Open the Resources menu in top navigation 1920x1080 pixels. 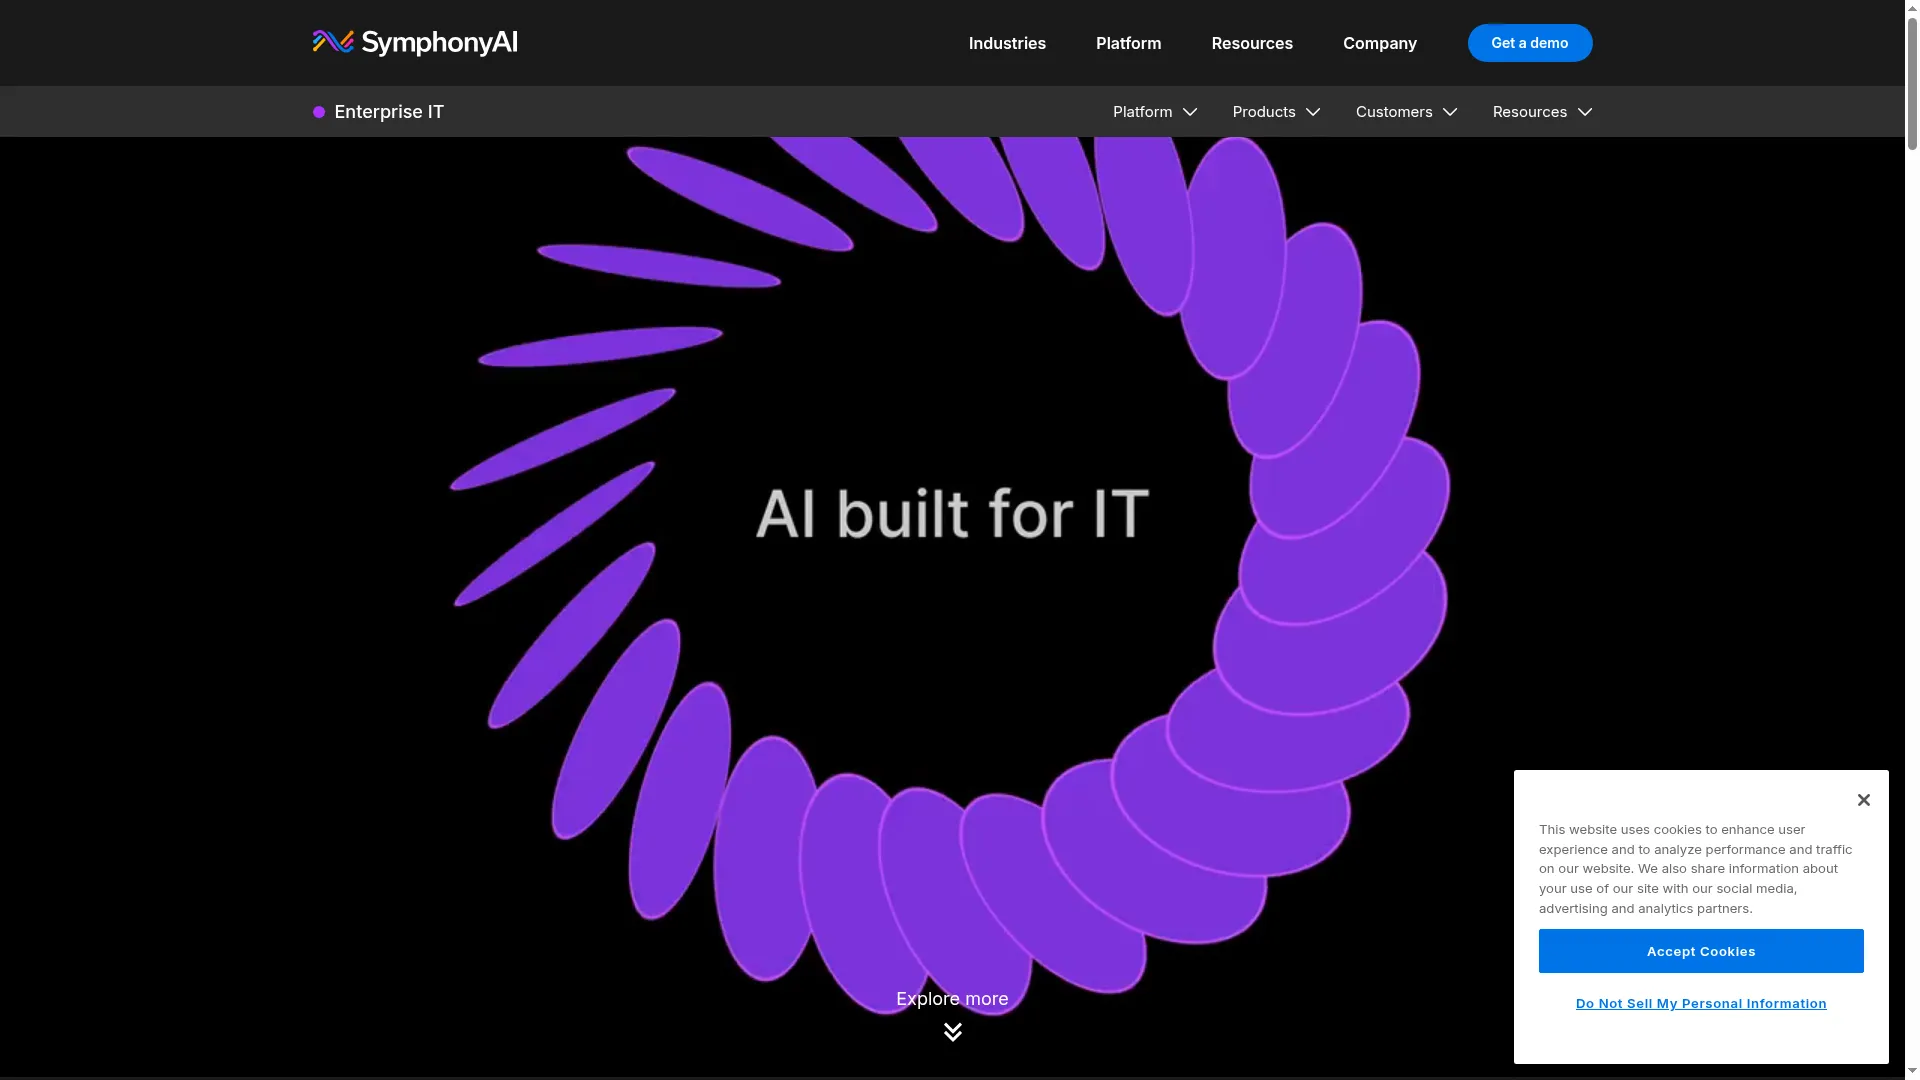pyautogui.click(x=1252, y=43)
